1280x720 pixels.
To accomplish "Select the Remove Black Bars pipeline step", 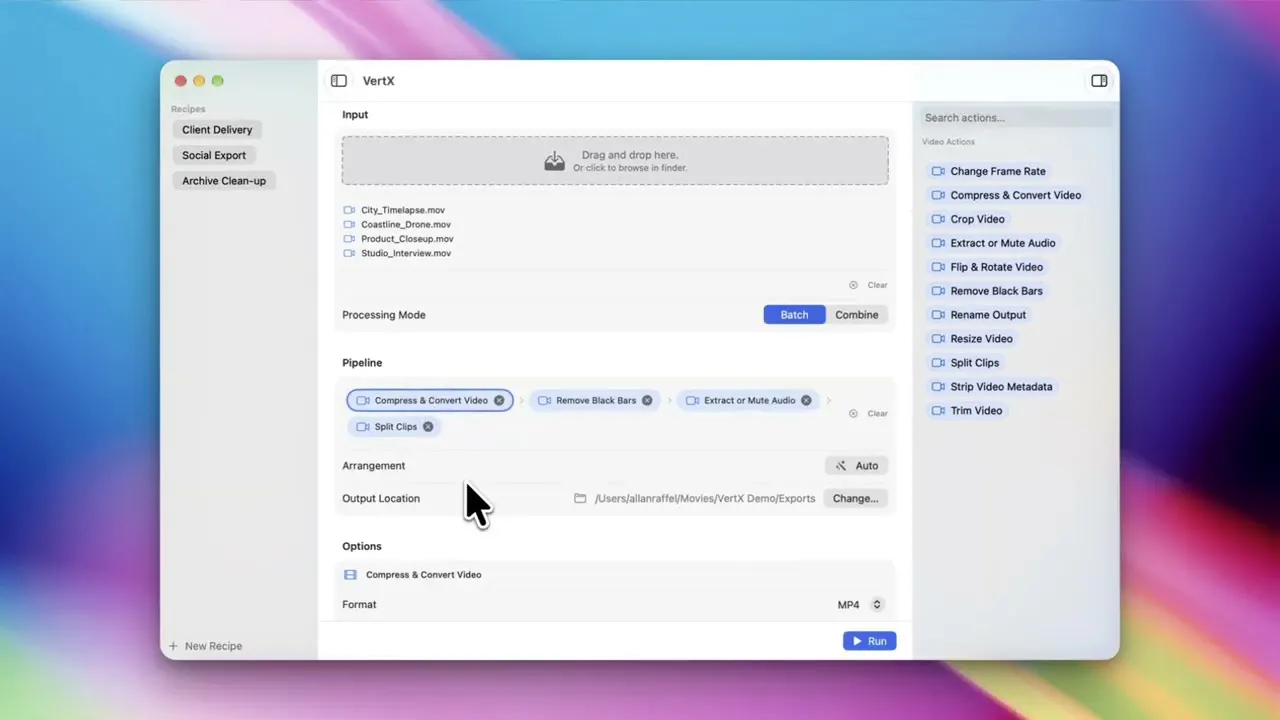I will click(594, 401).
